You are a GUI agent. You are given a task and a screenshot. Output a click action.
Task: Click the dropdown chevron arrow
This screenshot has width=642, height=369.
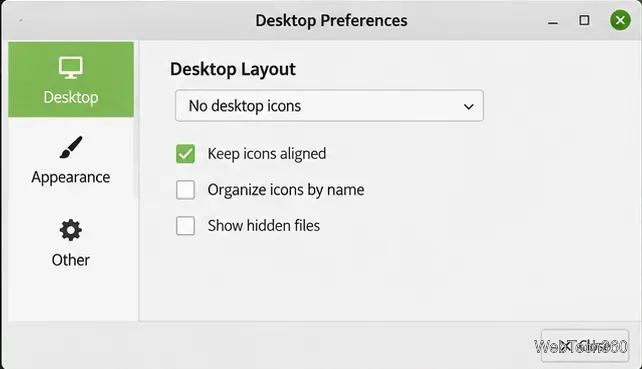468,106
